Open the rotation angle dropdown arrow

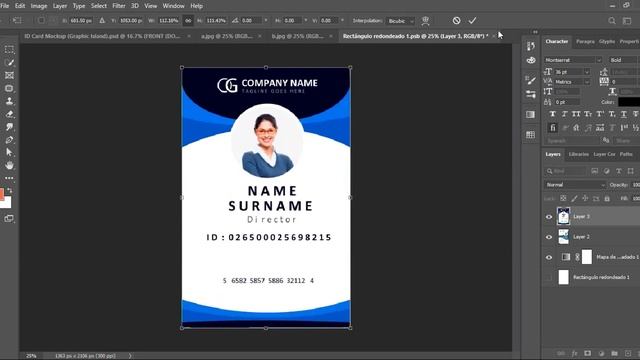[x=266, y=20]
